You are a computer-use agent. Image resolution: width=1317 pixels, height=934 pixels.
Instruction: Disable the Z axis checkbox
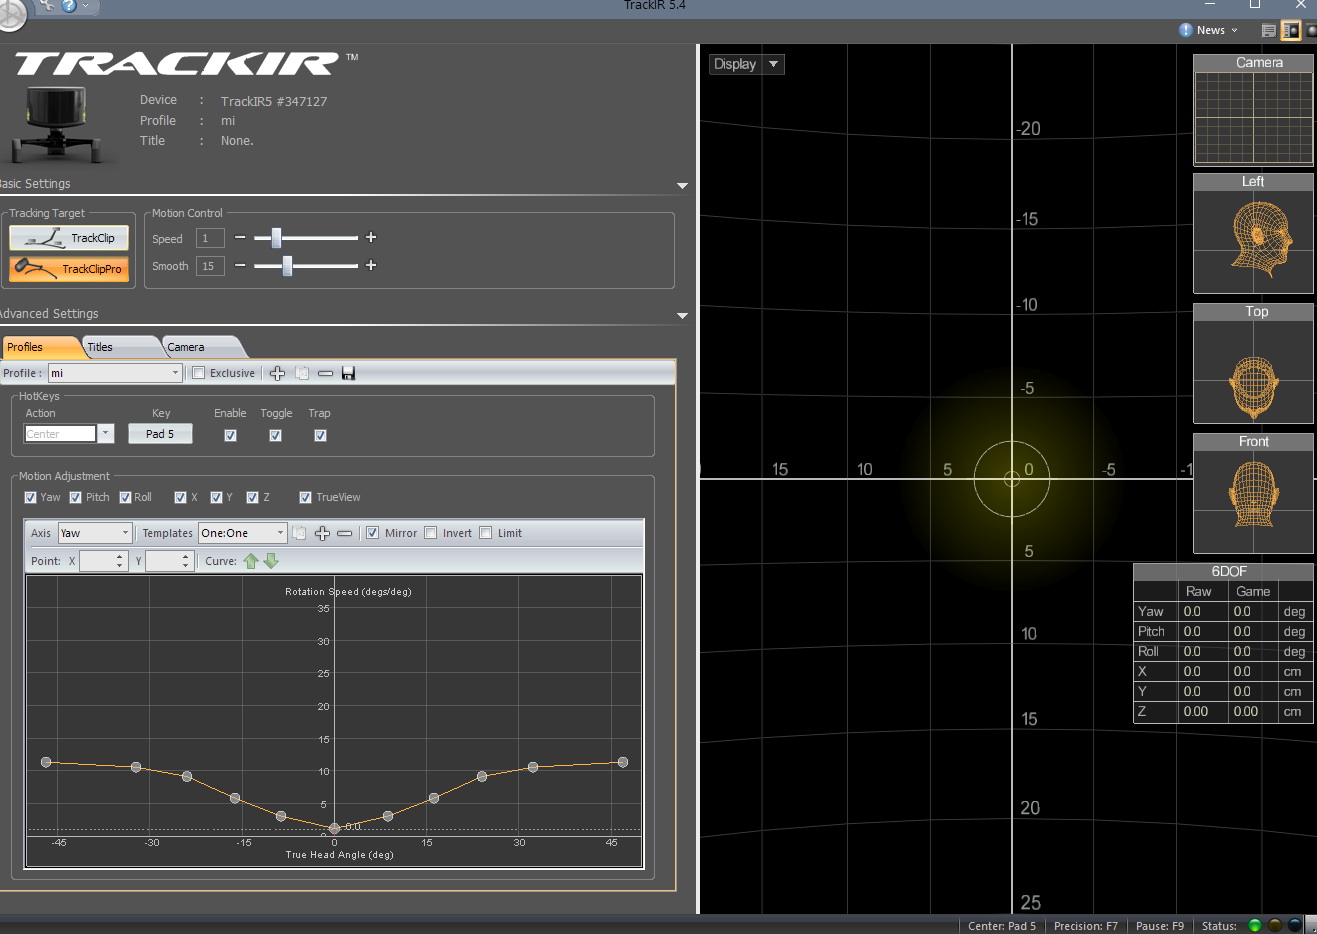coord(252,497)
